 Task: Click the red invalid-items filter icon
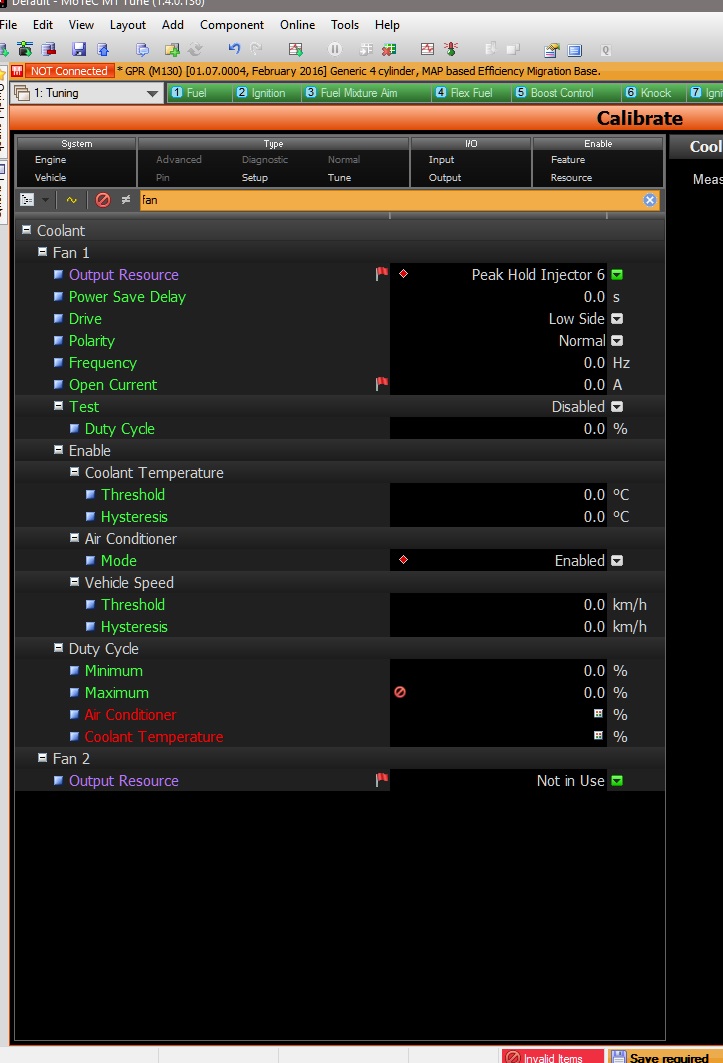point(102,200)
